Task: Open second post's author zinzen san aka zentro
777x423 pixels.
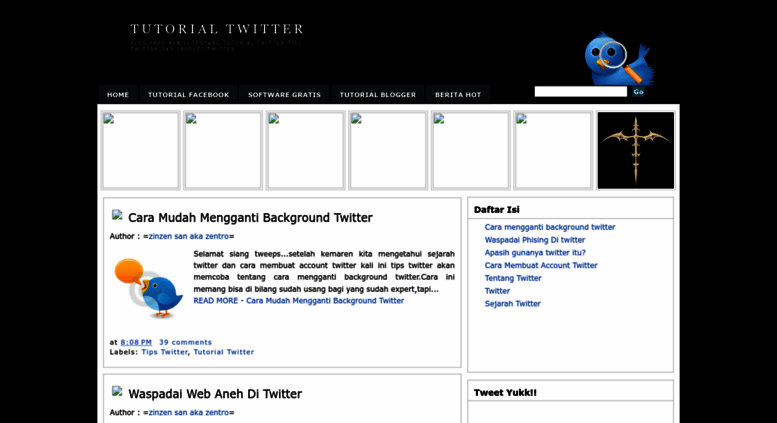Action: pyautogui.click(x=189, y=413)
